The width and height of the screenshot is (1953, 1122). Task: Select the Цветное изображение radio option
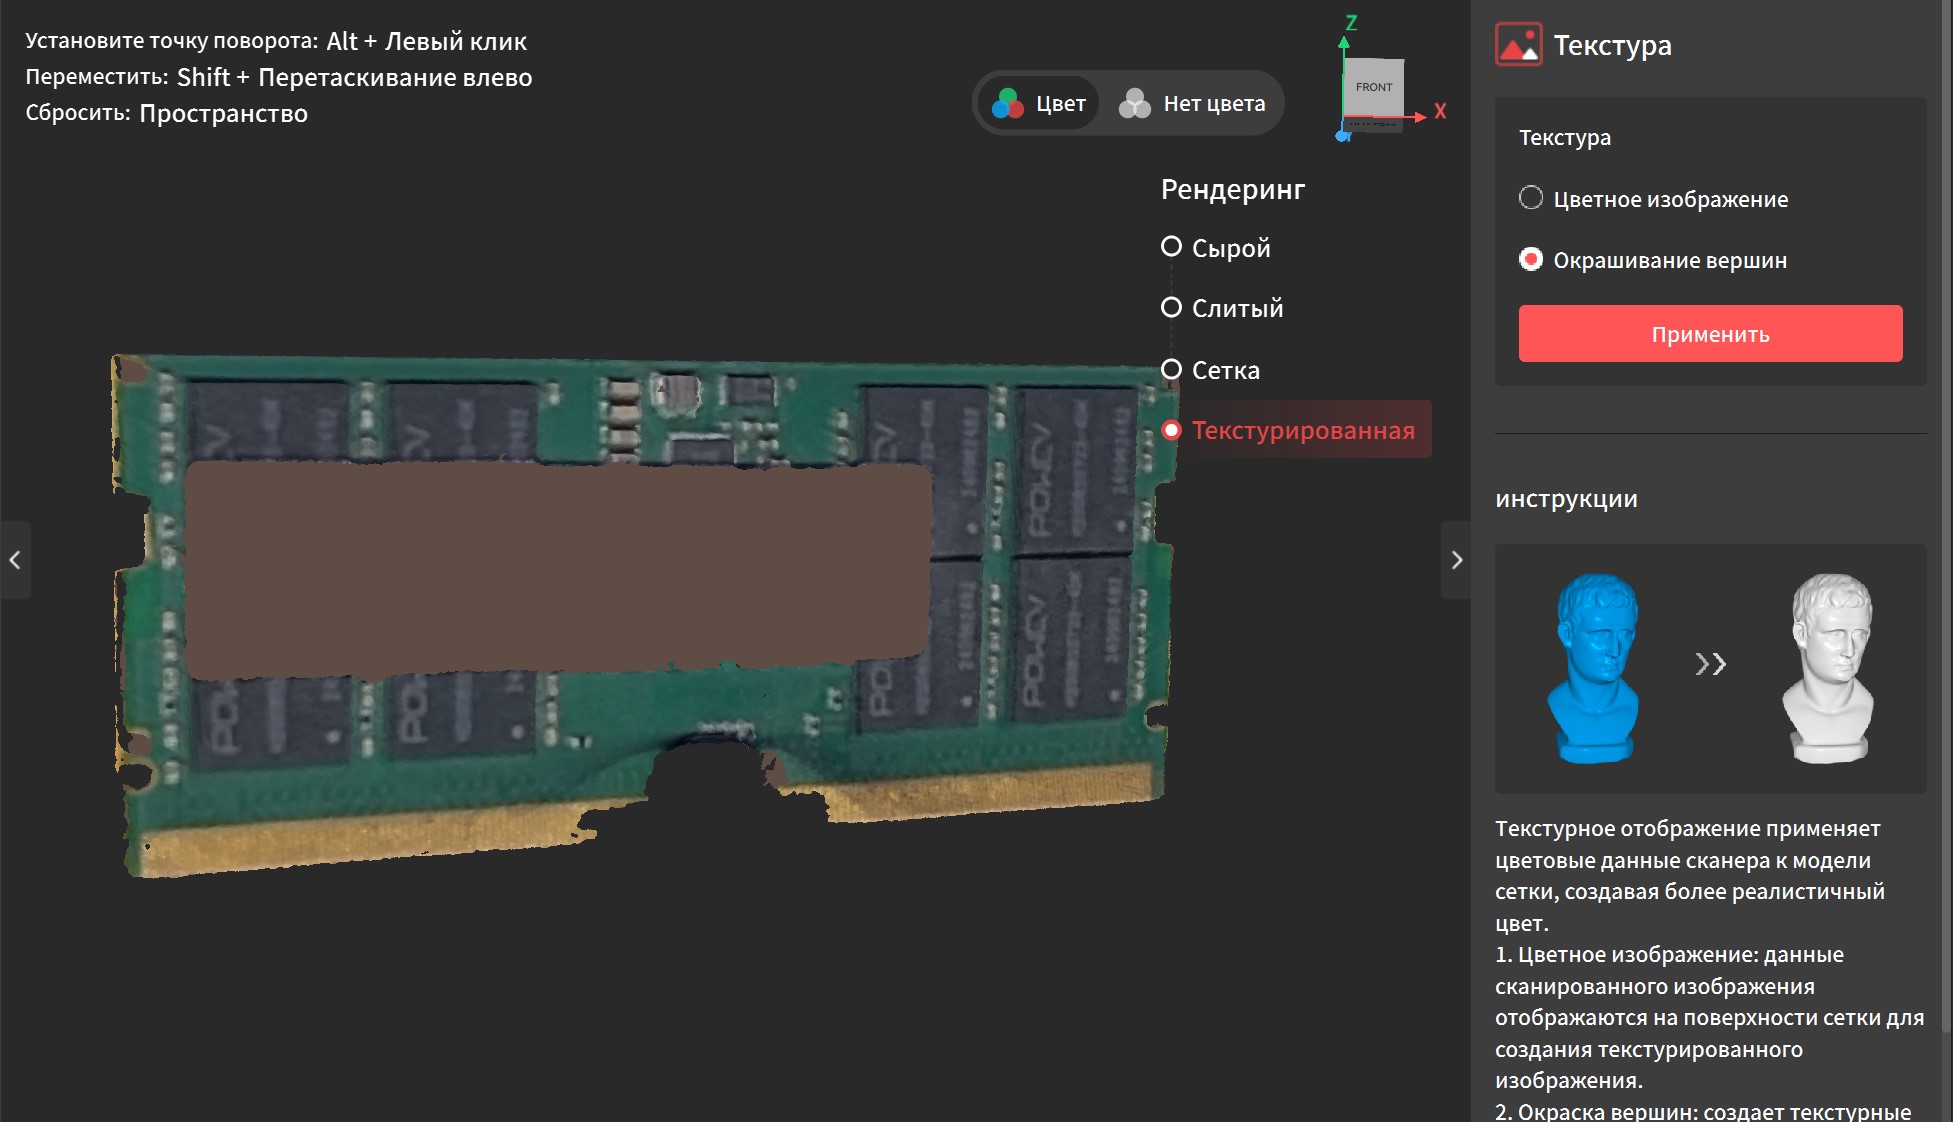point(1531,198)
